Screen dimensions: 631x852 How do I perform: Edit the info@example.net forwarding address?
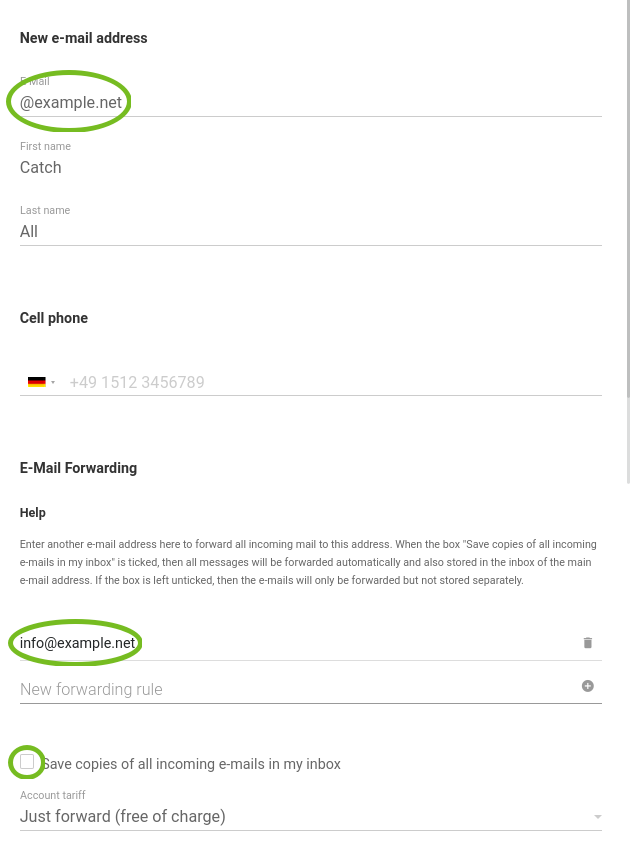pos(299,643)
